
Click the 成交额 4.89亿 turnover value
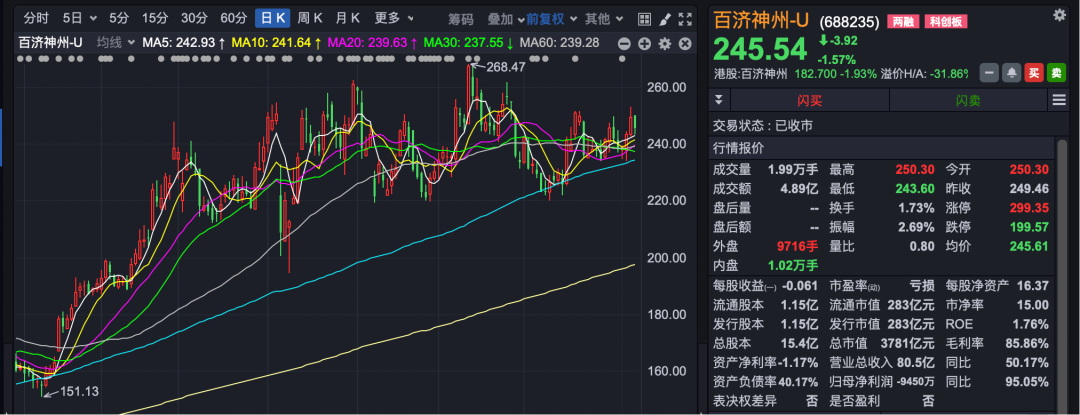click(x=798, y=189)
